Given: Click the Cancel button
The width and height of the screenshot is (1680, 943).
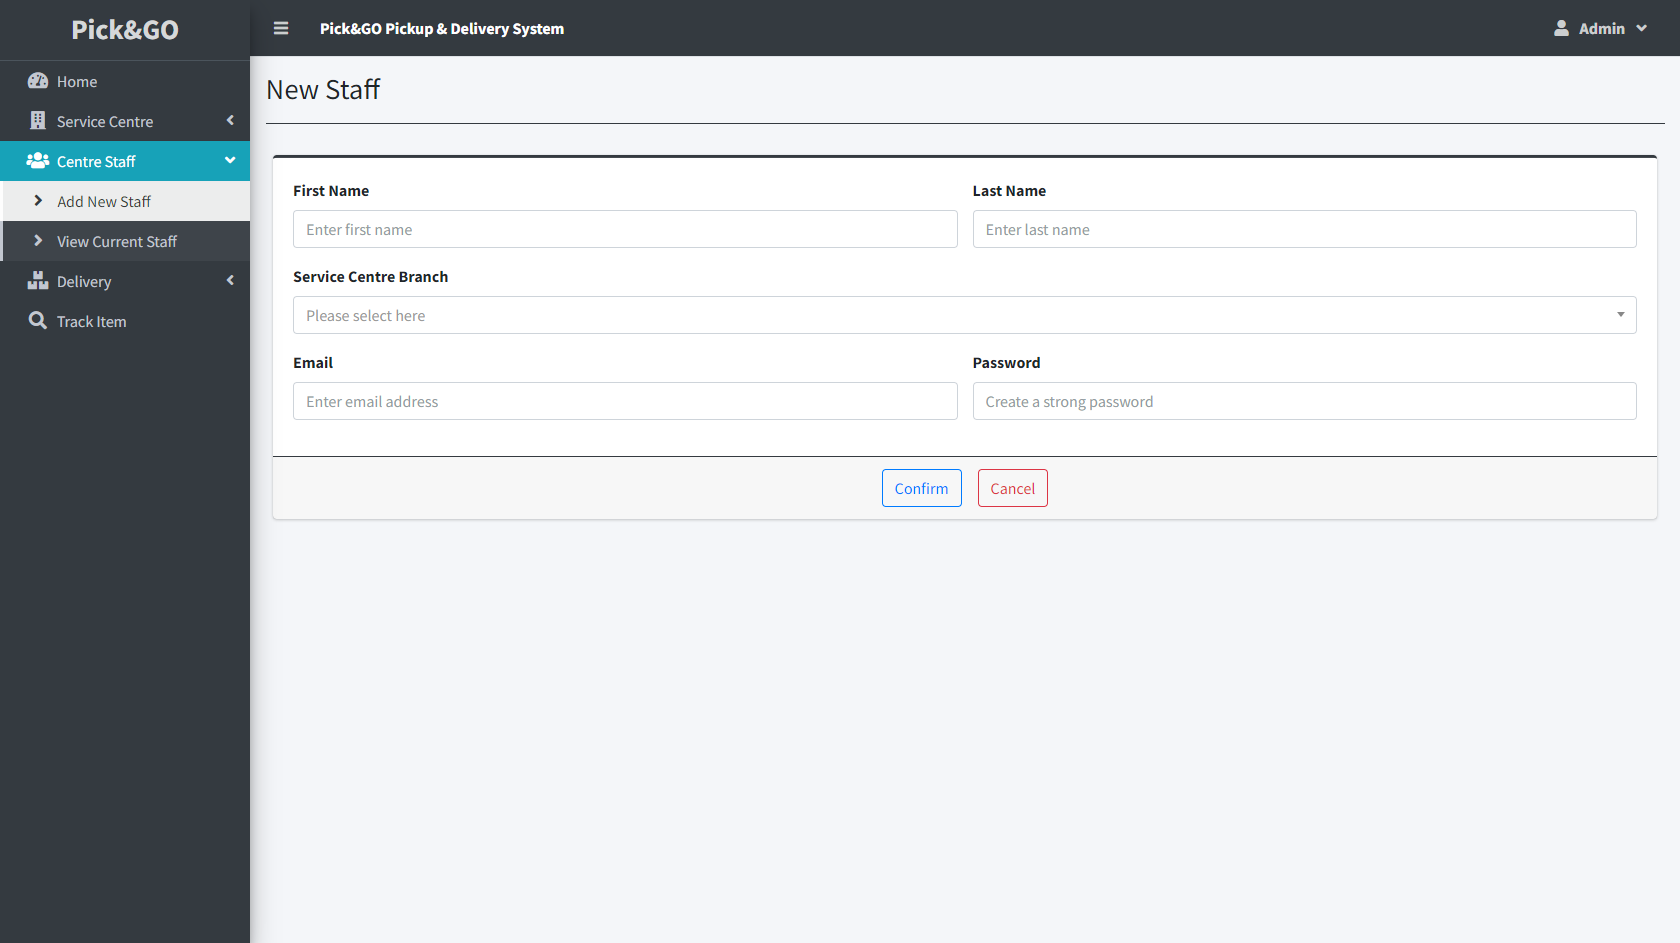Looking at the screenshot, I should [1012, 488].
